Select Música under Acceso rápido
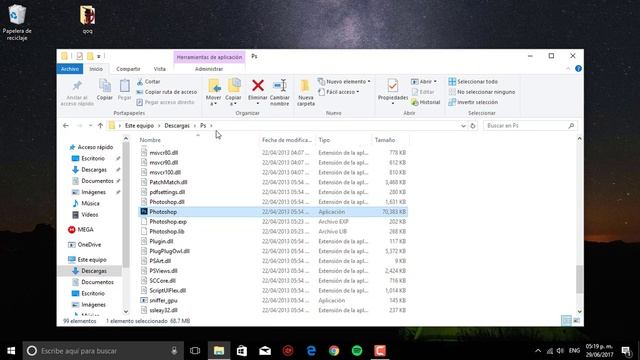The width and height of the screenshot is (640, 360). tap(90, 203)
